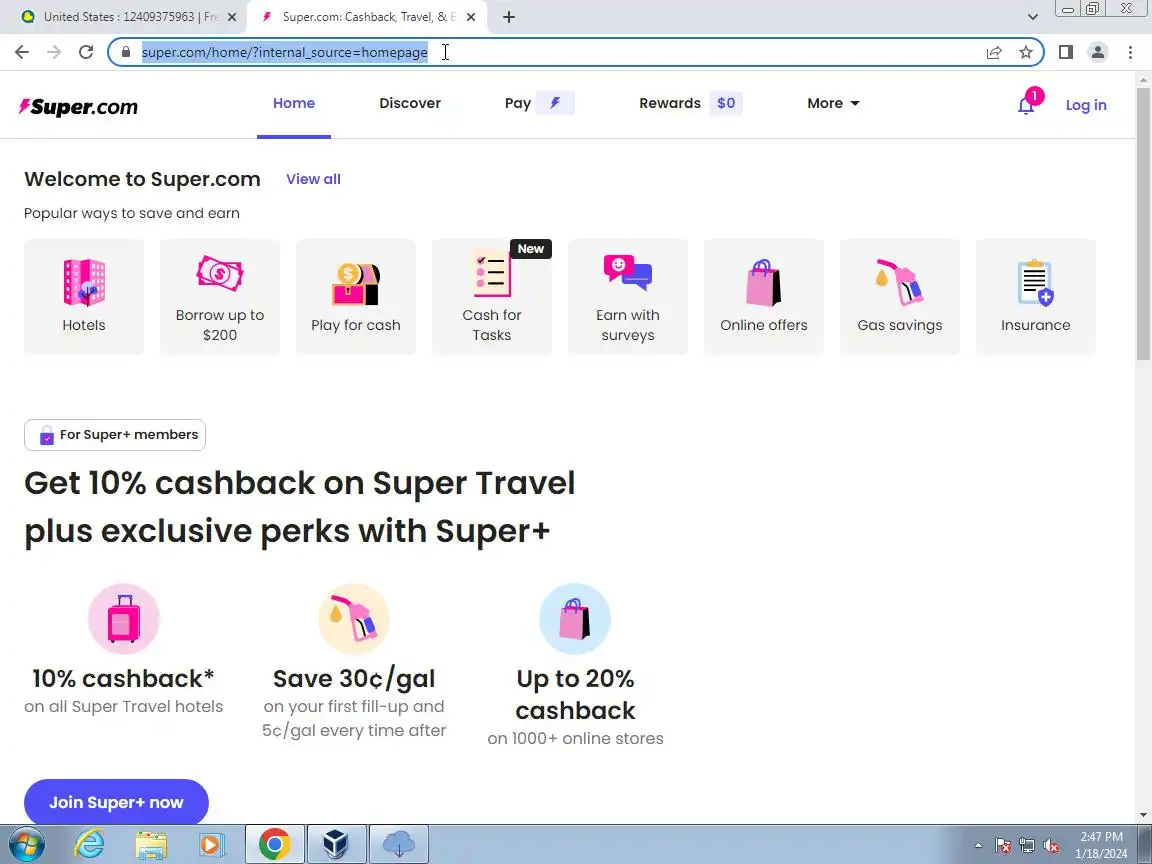Close the United States browser tab

232,17
